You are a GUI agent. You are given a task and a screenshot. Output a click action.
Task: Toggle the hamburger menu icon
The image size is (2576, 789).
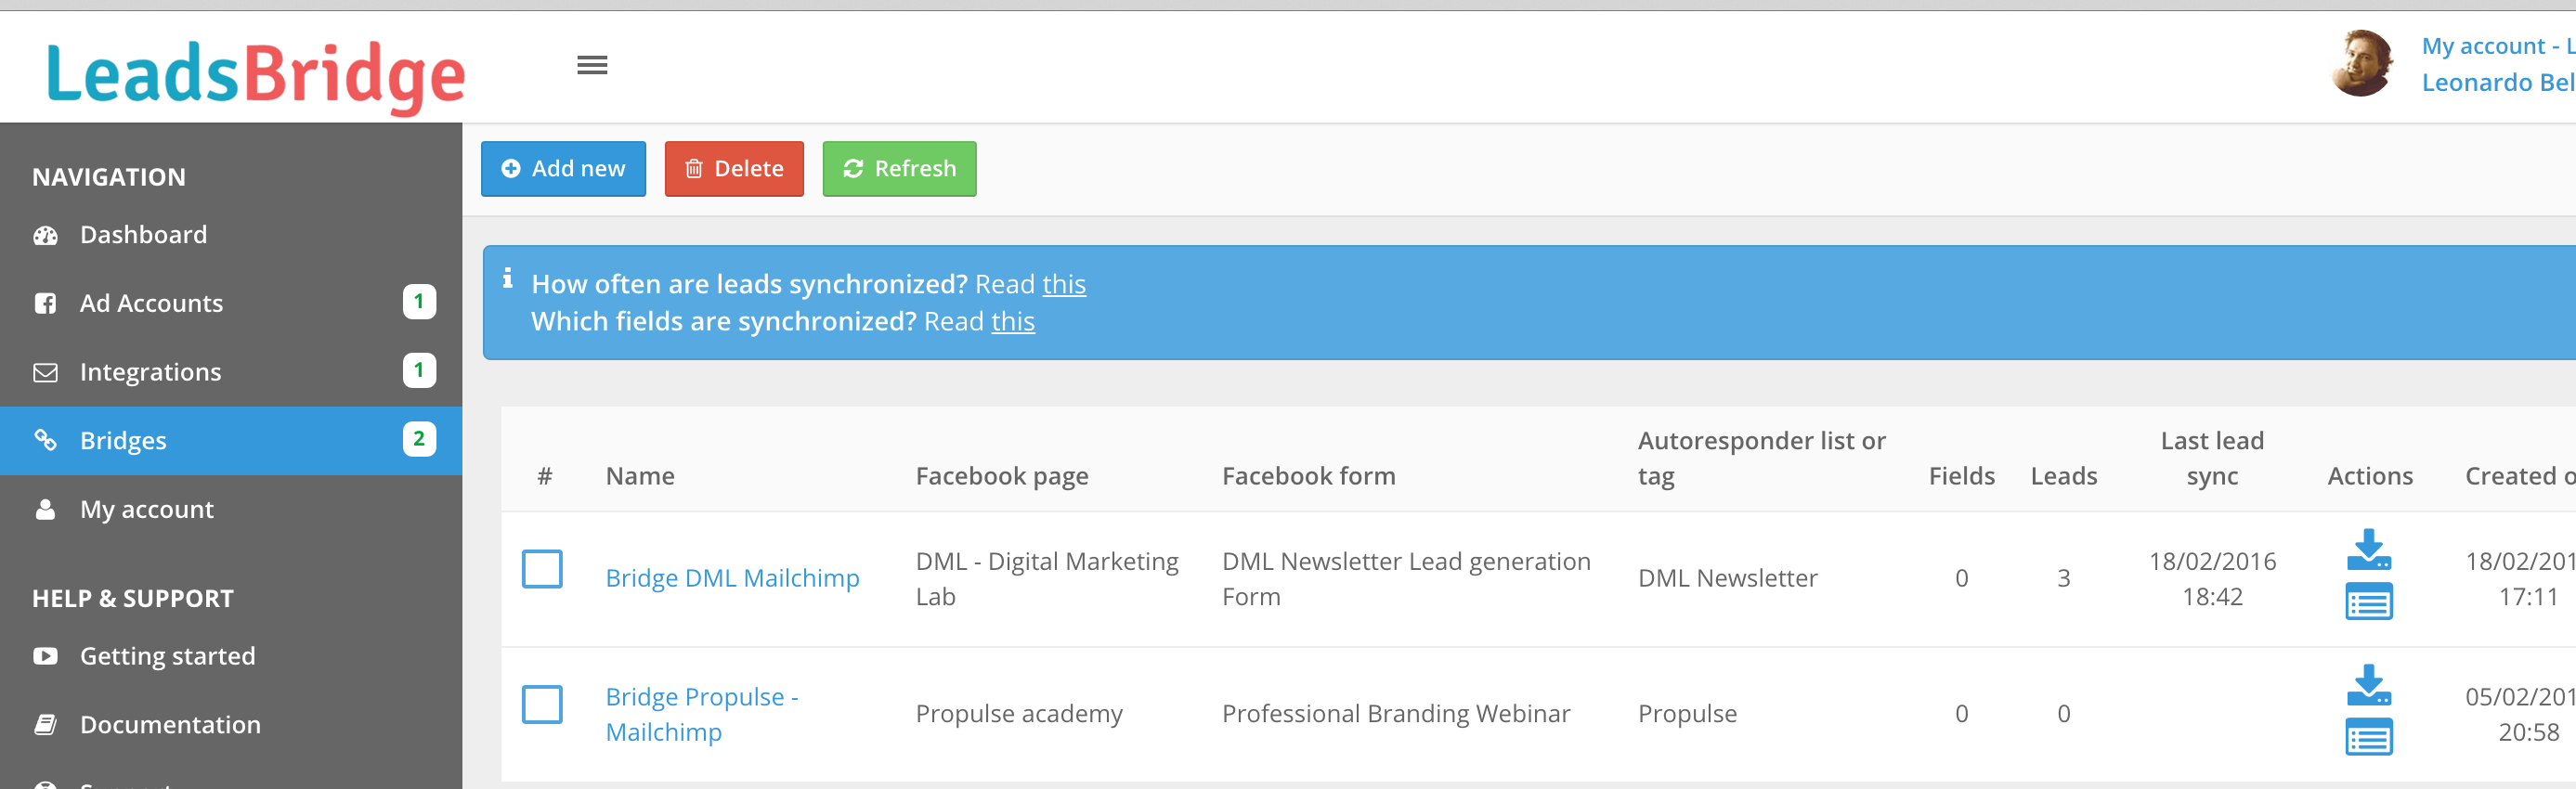click(x=592, y=65)
